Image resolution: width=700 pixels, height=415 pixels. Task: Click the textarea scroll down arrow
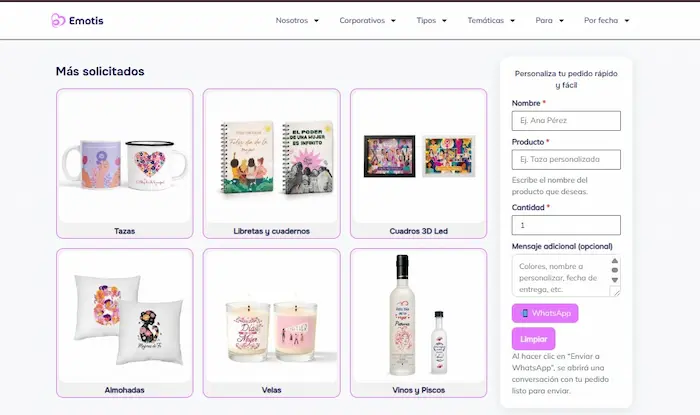tap(615, 280)
